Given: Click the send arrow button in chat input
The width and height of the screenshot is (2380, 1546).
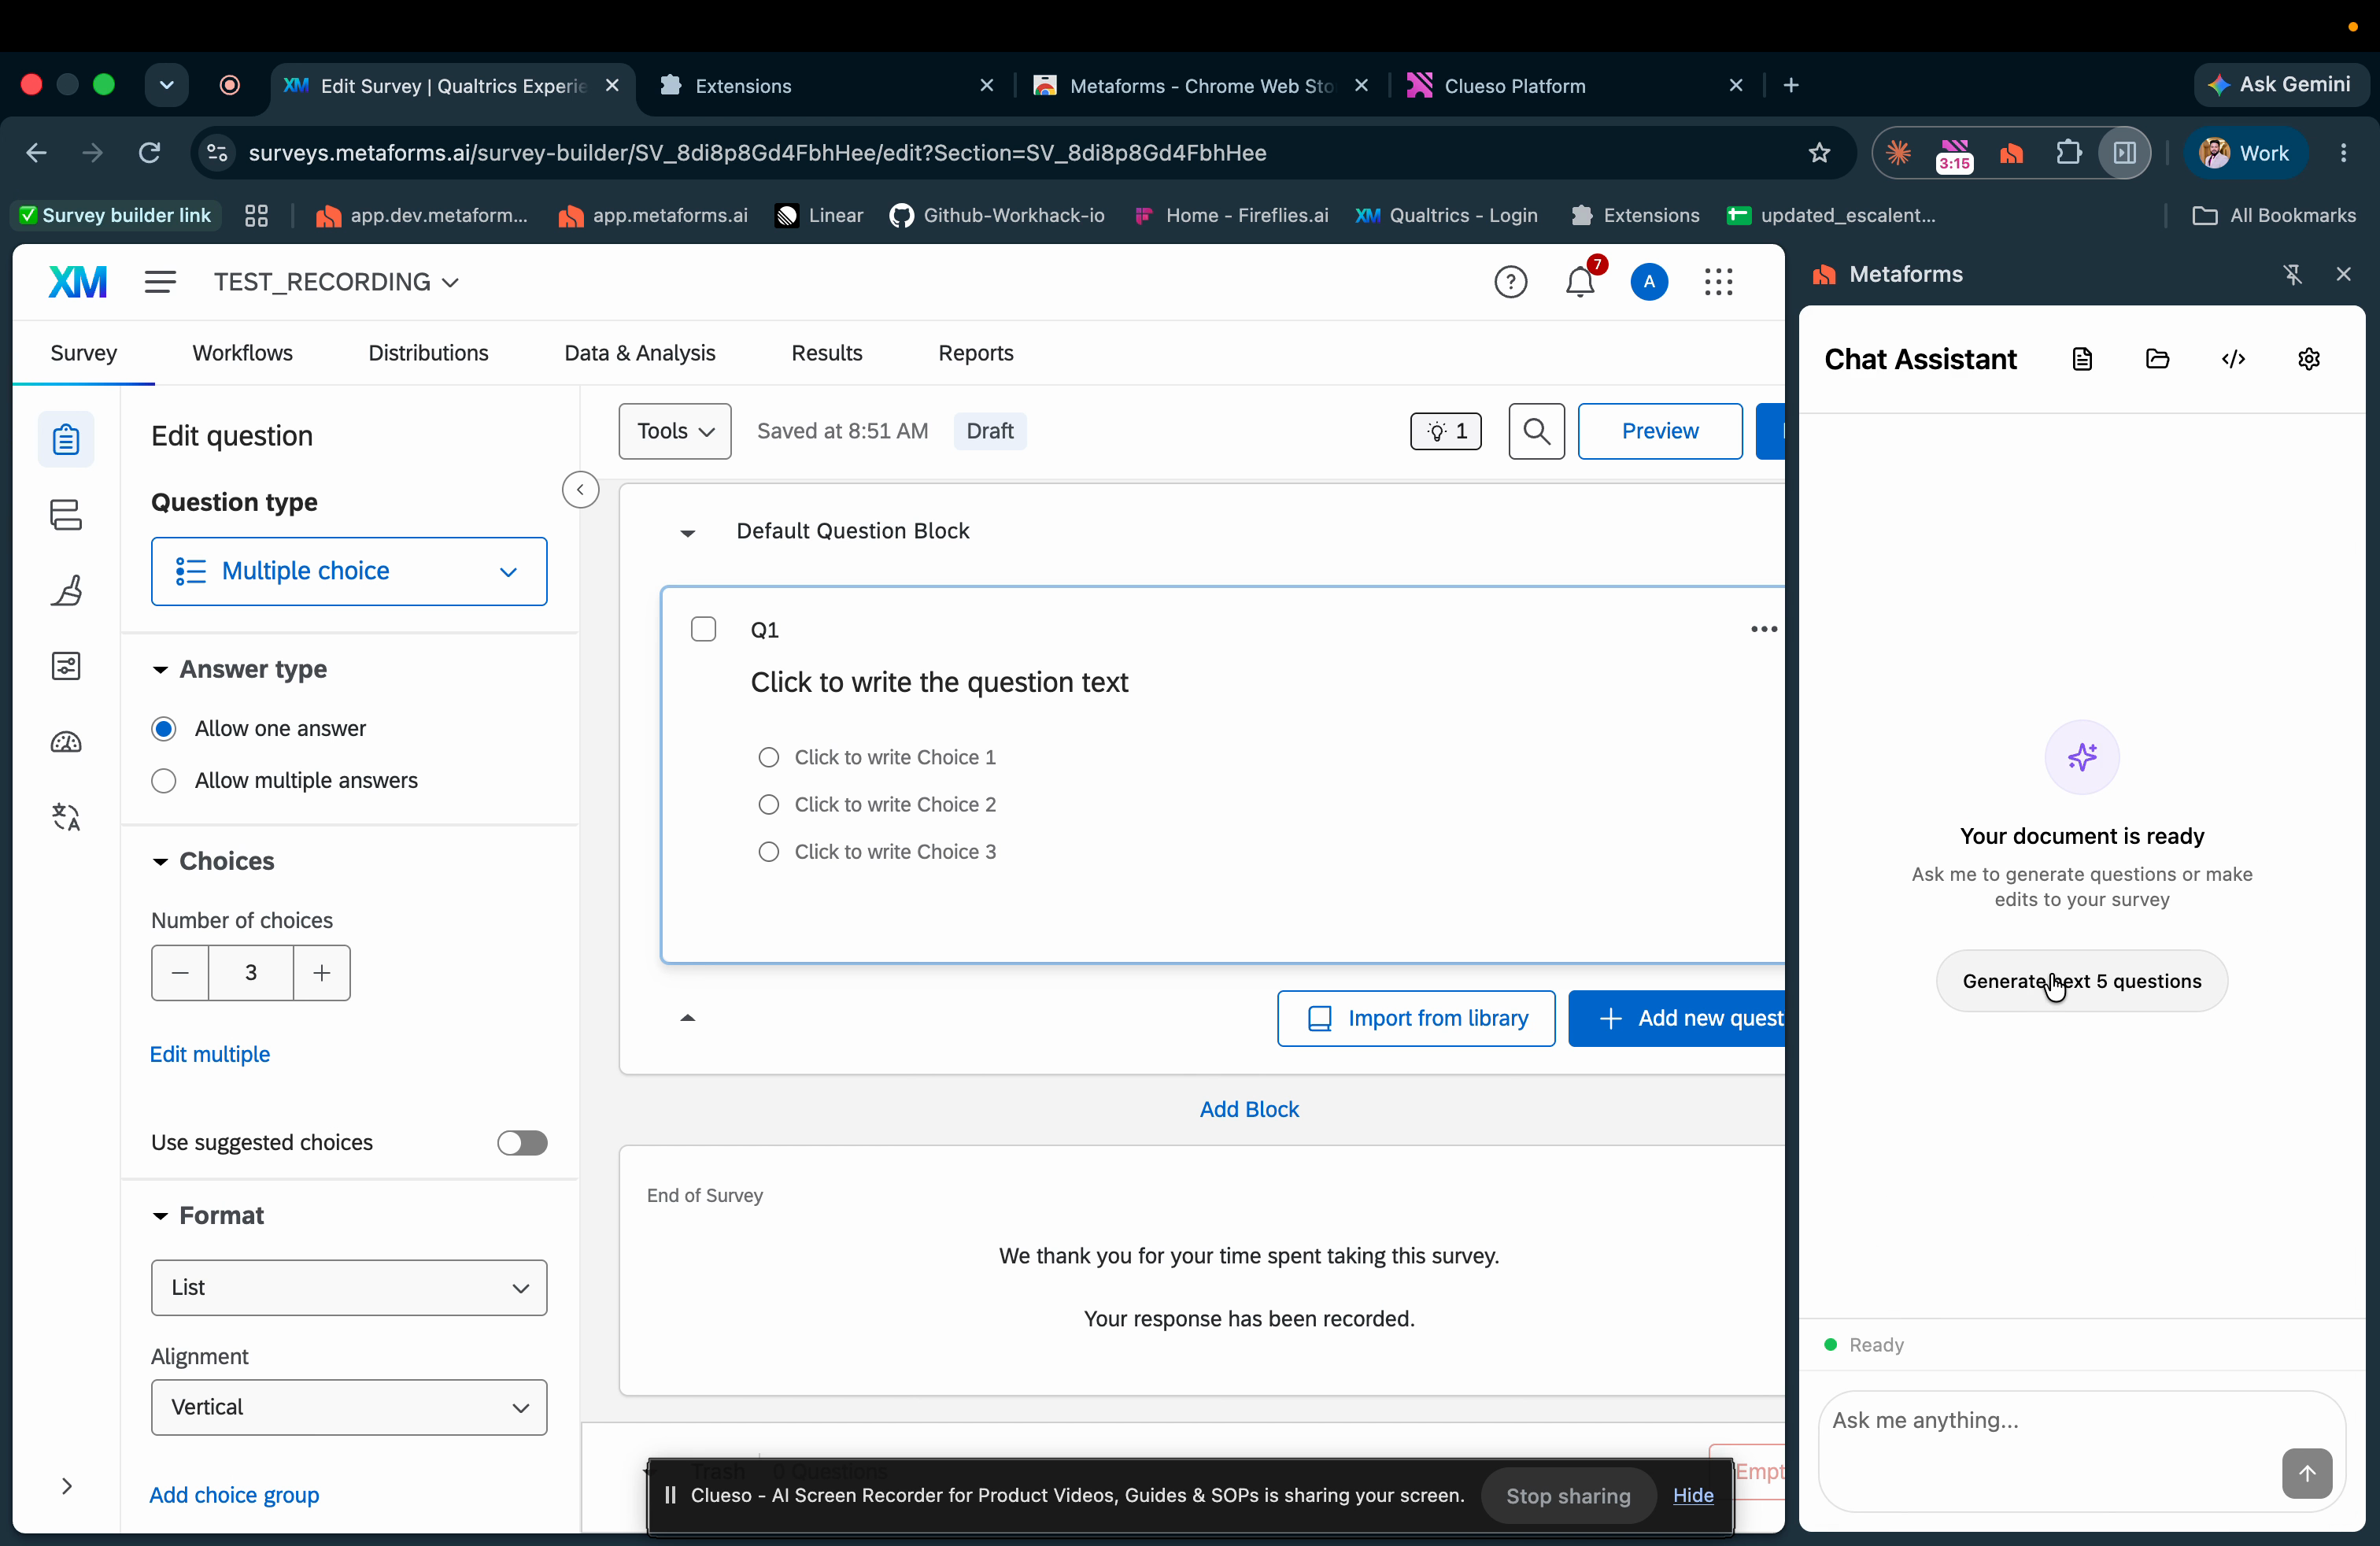Looking at the screenshot, I should (x=2307, y=1472).
